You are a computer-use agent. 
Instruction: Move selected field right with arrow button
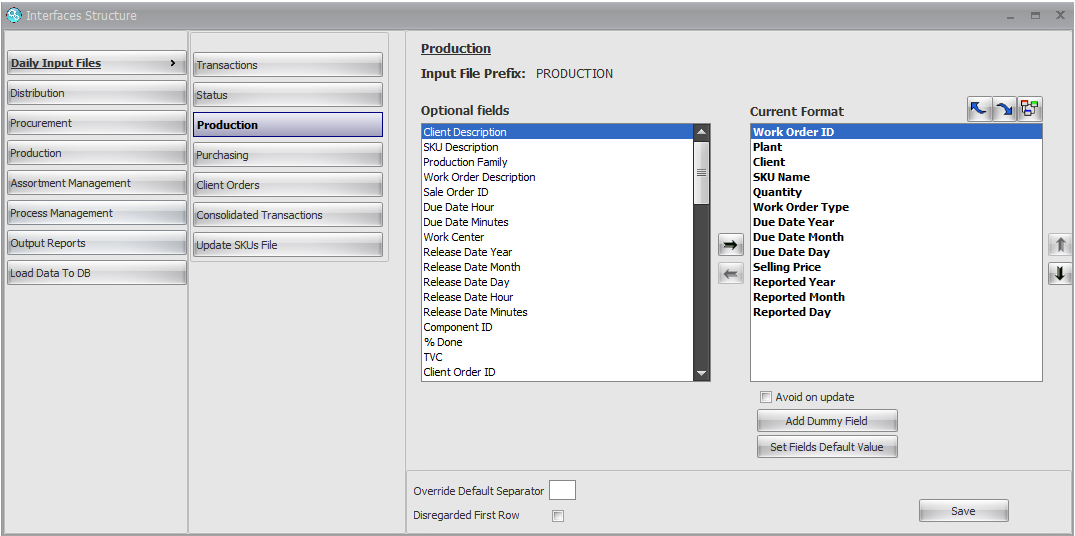click(731, 245)
